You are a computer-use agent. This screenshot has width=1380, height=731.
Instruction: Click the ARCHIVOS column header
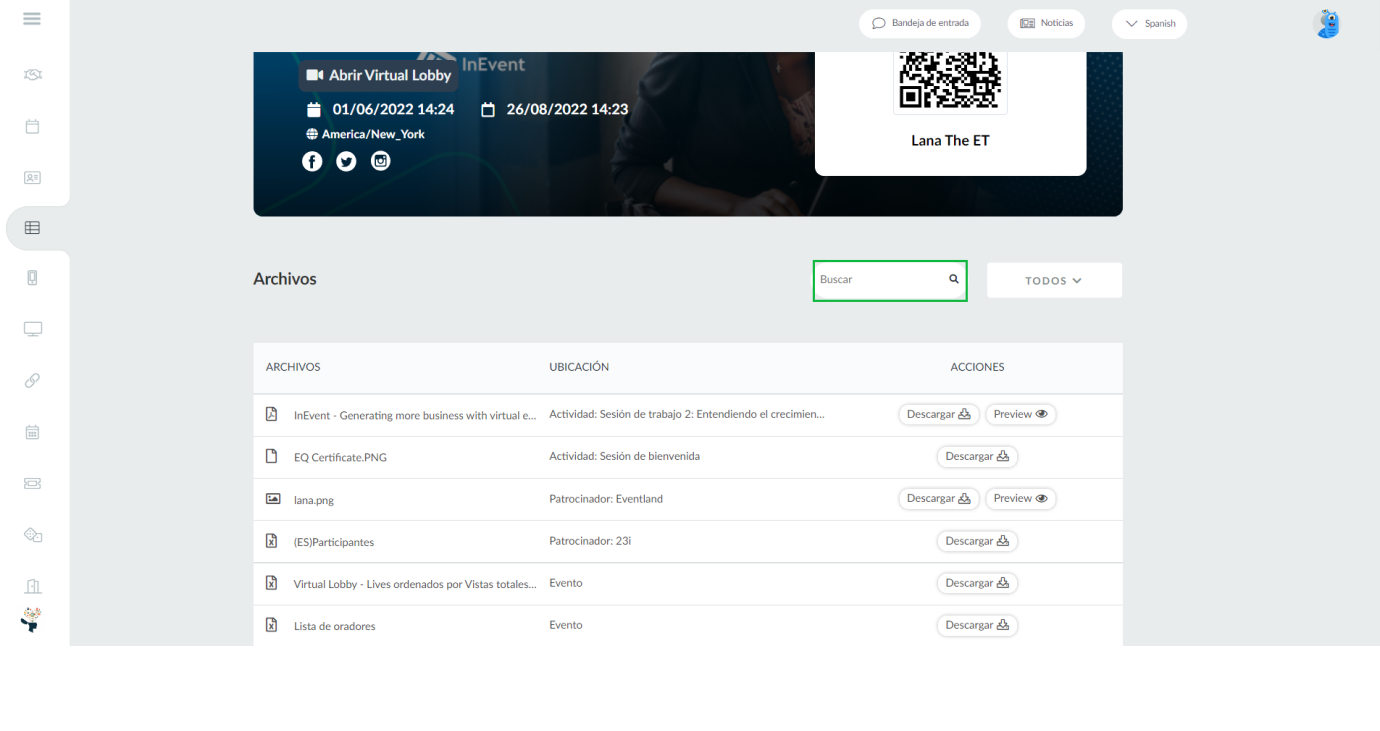pyautogui.click(x=293, y=367)
